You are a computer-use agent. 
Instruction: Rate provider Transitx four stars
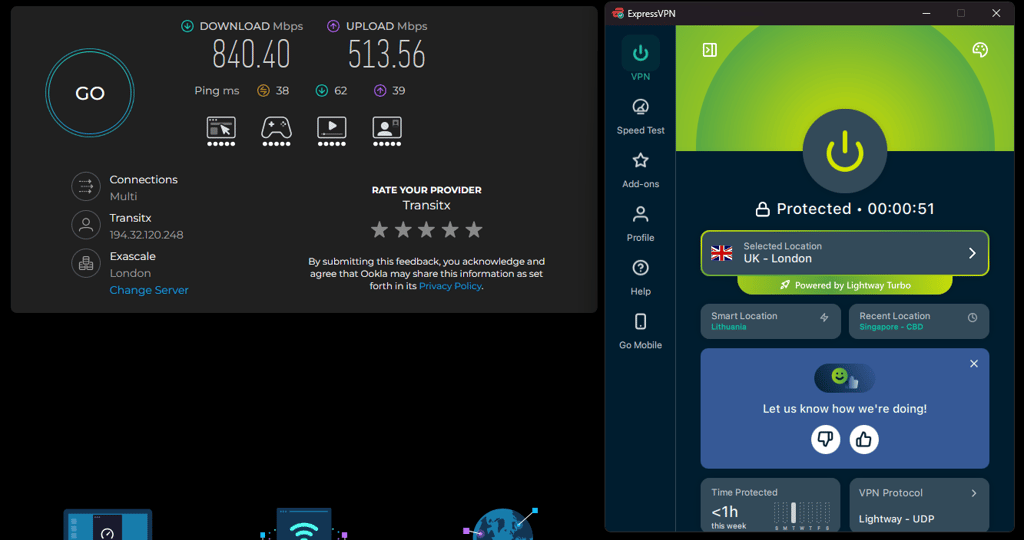[450, 230]
